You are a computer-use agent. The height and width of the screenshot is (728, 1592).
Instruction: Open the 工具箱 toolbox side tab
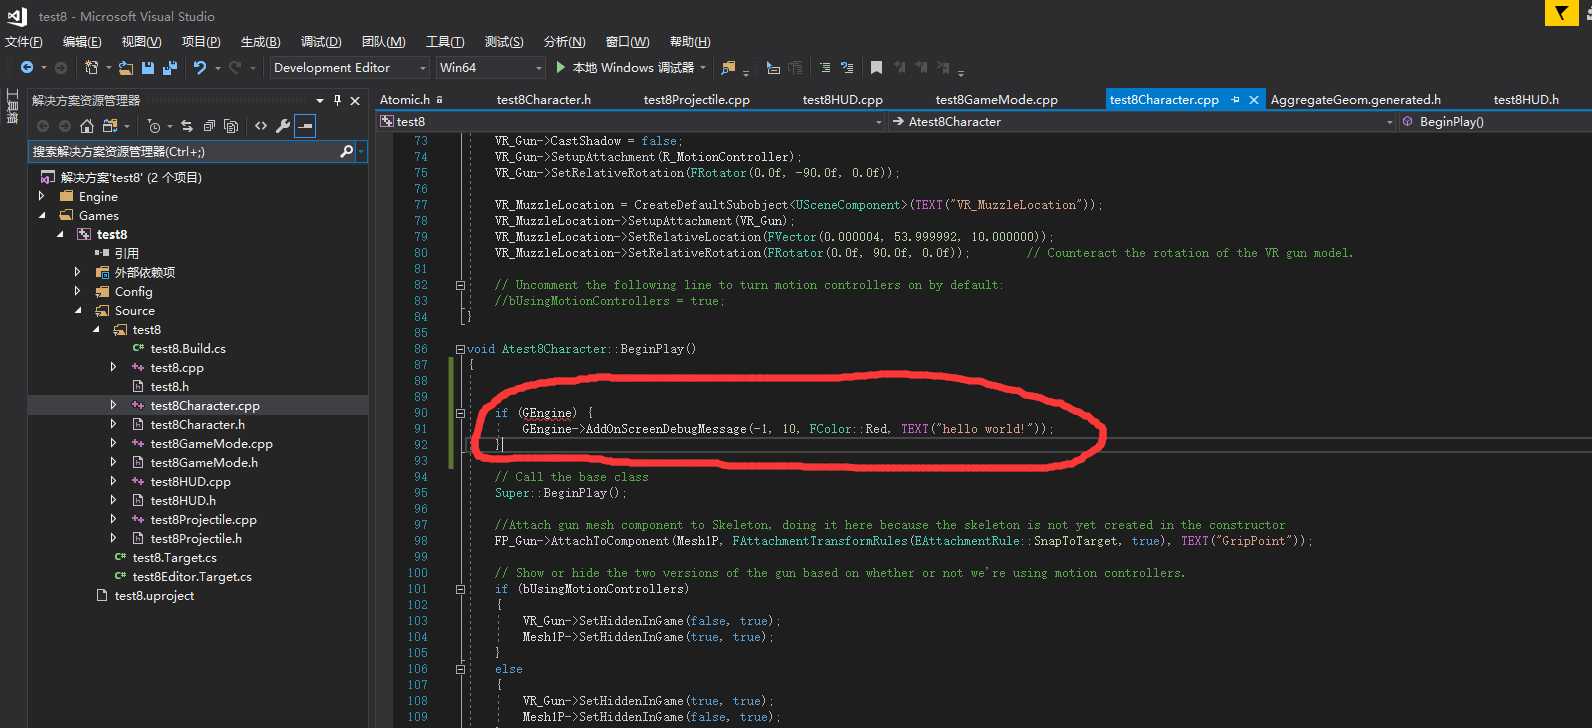click(13, 105)
